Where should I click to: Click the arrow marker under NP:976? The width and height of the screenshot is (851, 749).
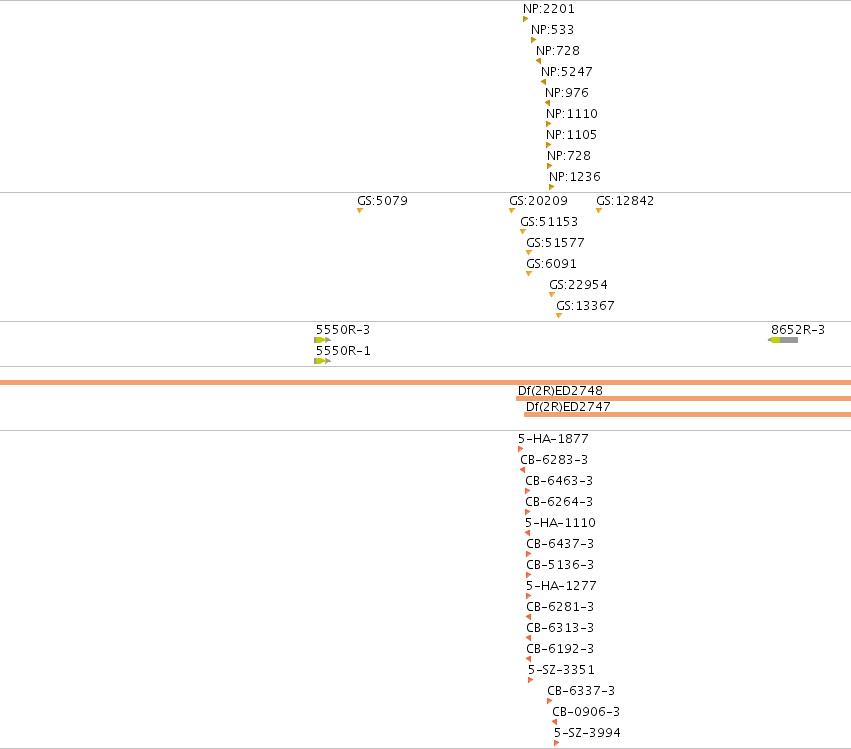[548, 103]
